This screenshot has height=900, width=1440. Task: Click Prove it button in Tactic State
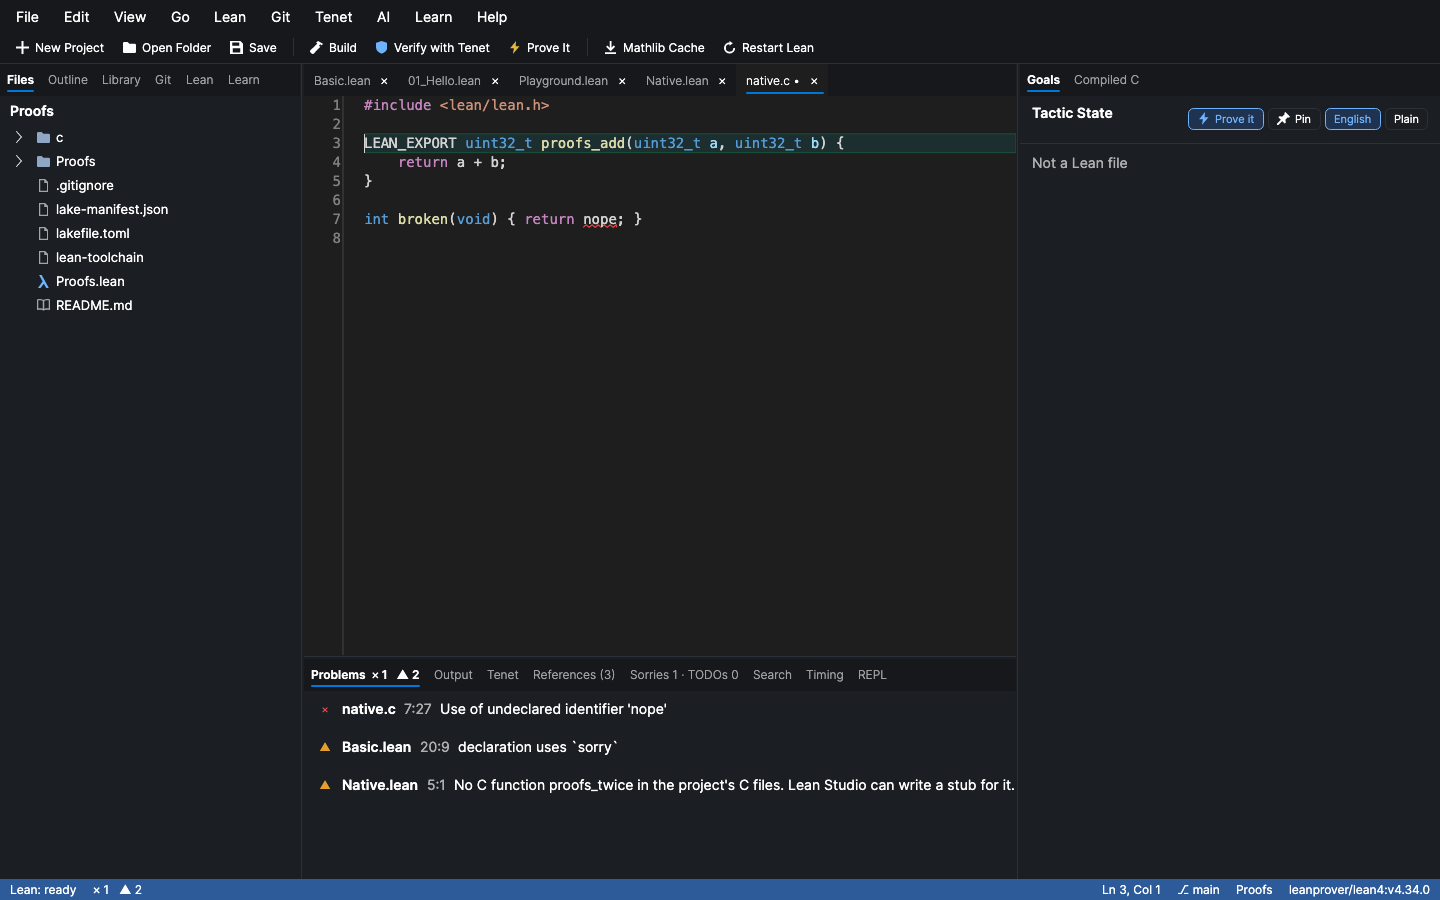(1226, 119)
